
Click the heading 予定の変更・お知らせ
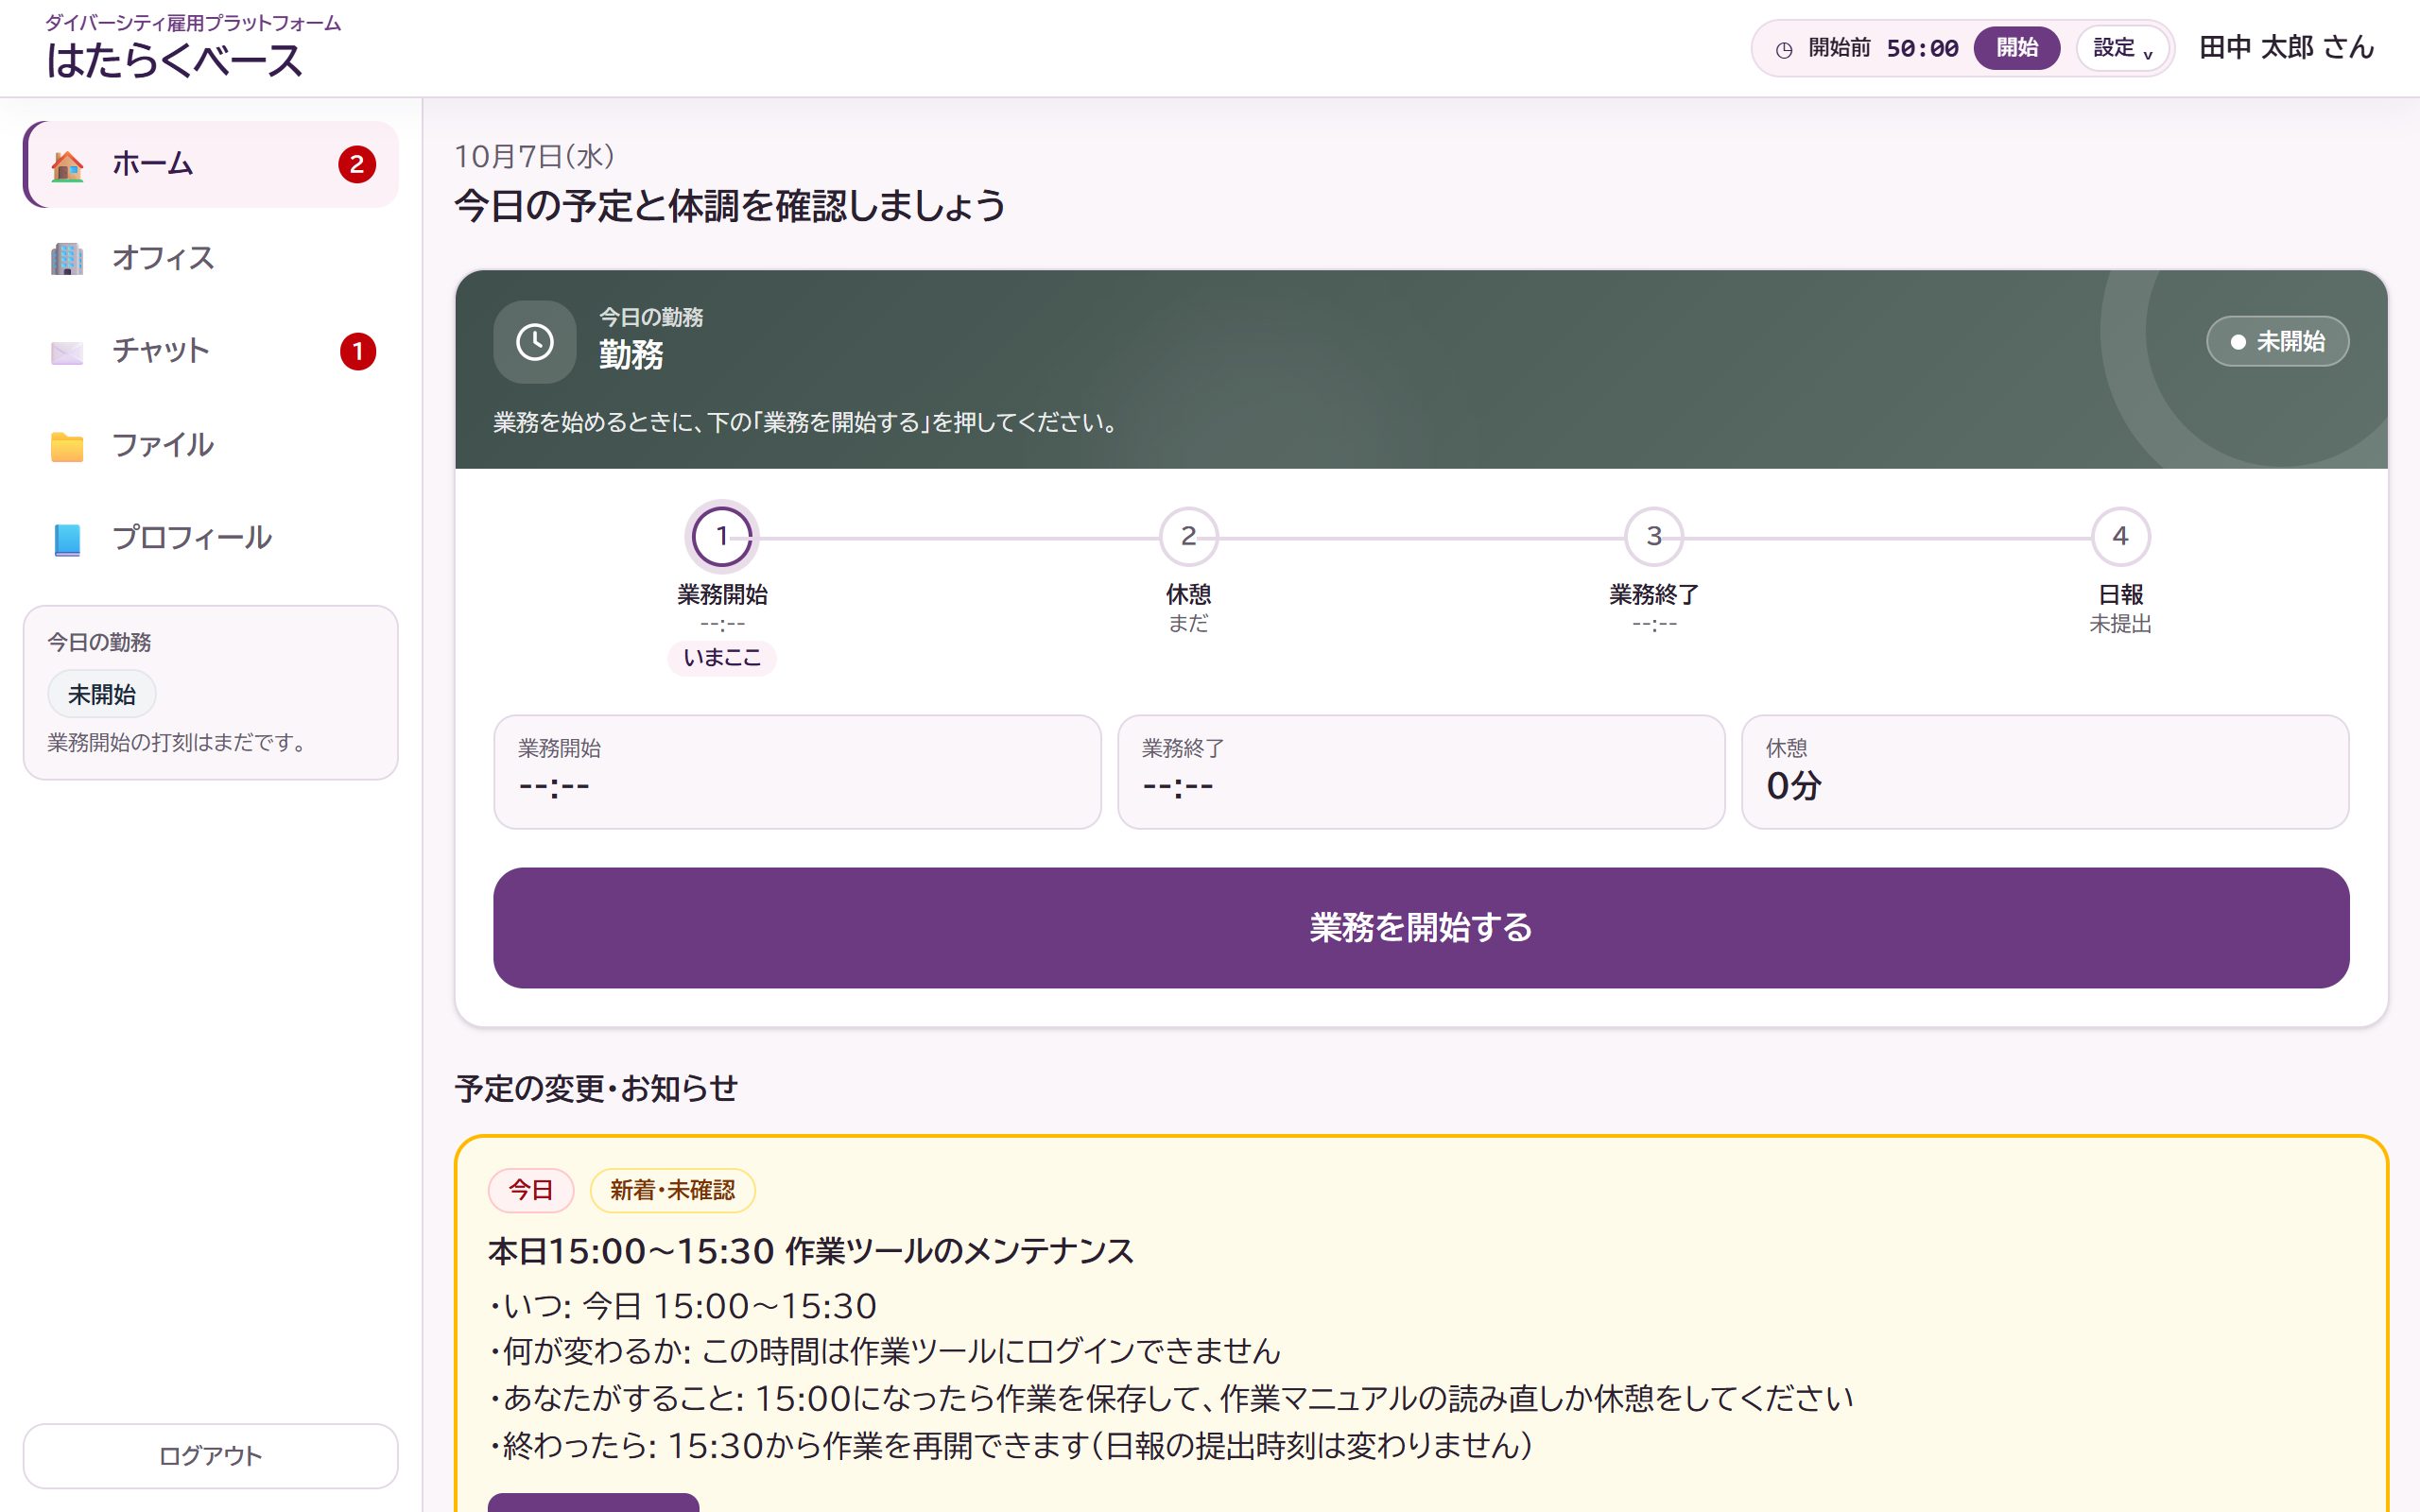(x=596, y=1088)
